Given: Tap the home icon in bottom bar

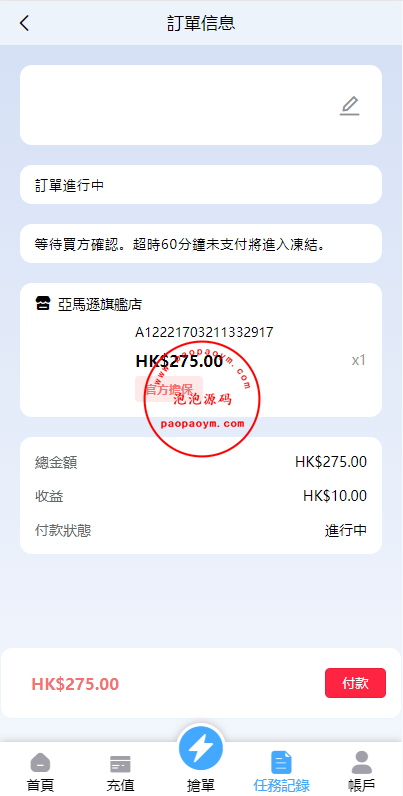Looking at the screenshot, I should tap(40, 763).
